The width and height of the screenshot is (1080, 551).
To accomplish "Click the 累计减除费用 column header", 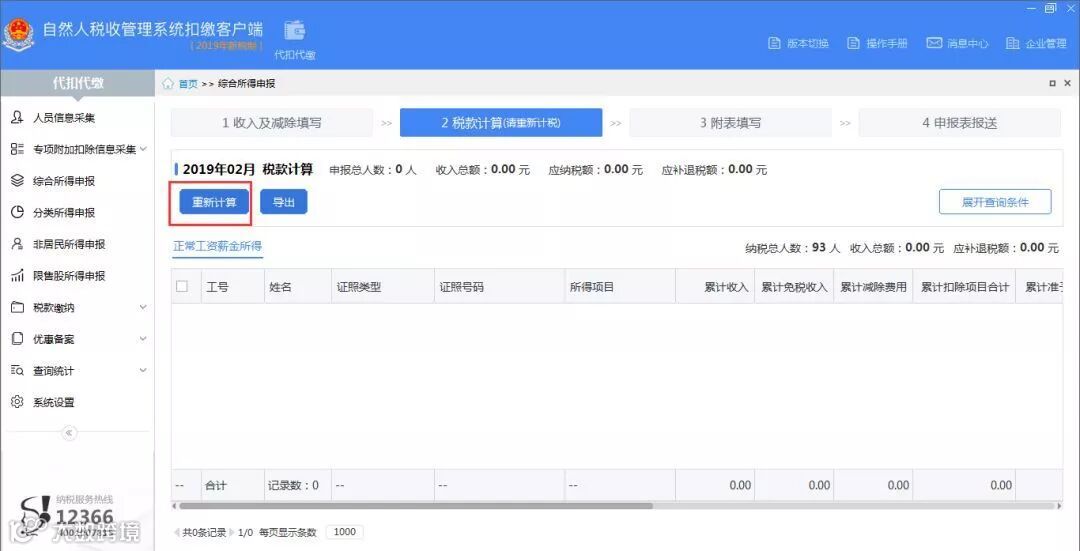I will (x=873, y=287).
